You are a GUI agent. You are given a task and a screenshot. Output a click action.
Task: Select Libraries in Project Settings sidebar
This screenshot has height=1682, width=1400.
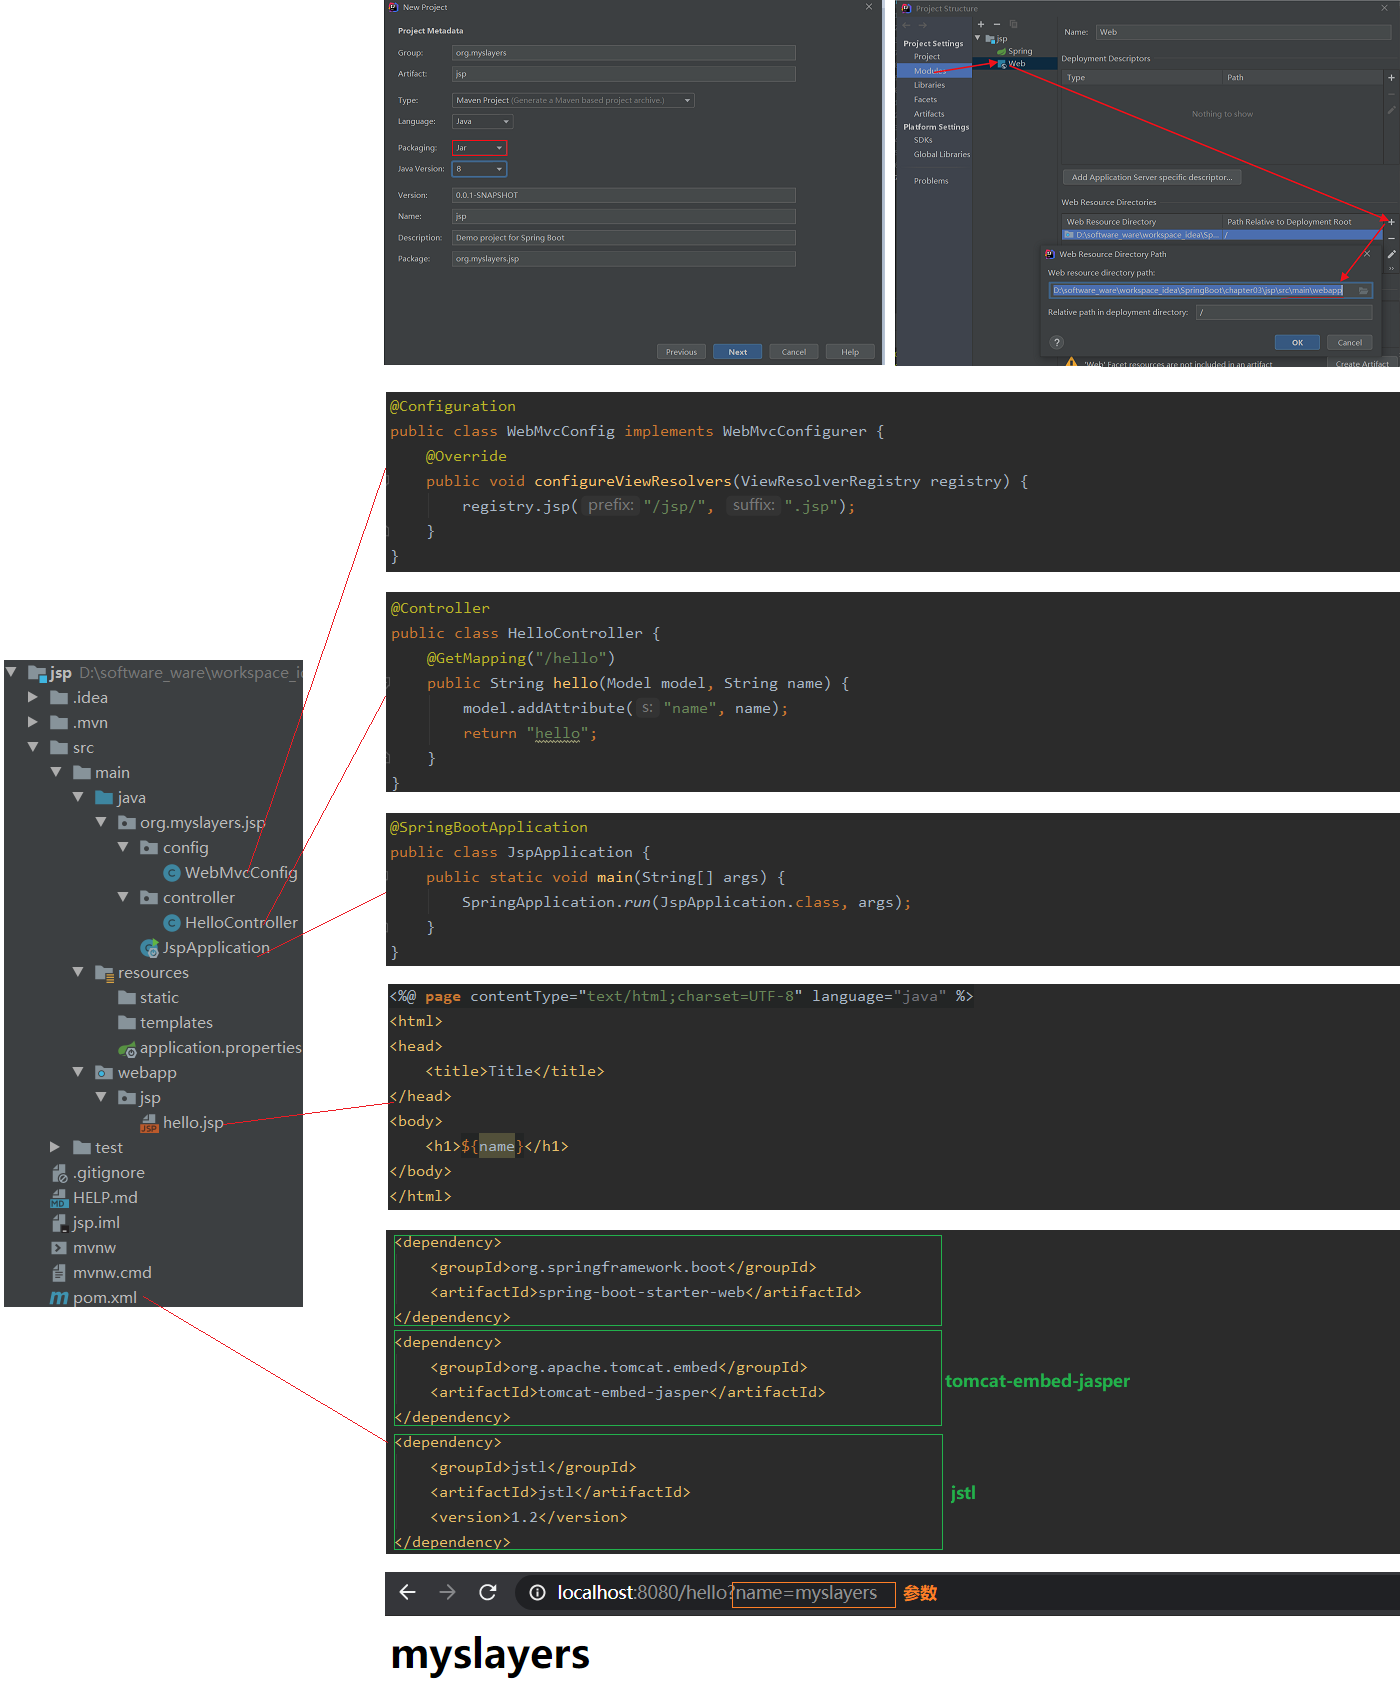pos(929,85)
